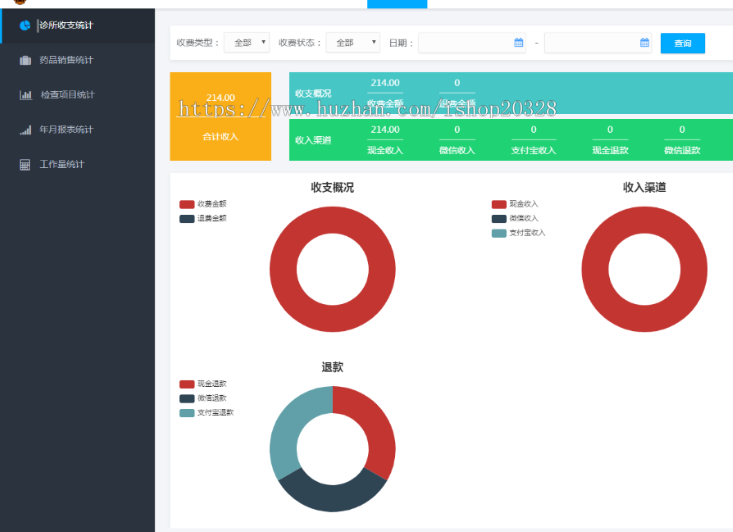Toggle 收费金额 legend swatch in 收支概况 chart

pyautogui.click(x=187, y=204)
